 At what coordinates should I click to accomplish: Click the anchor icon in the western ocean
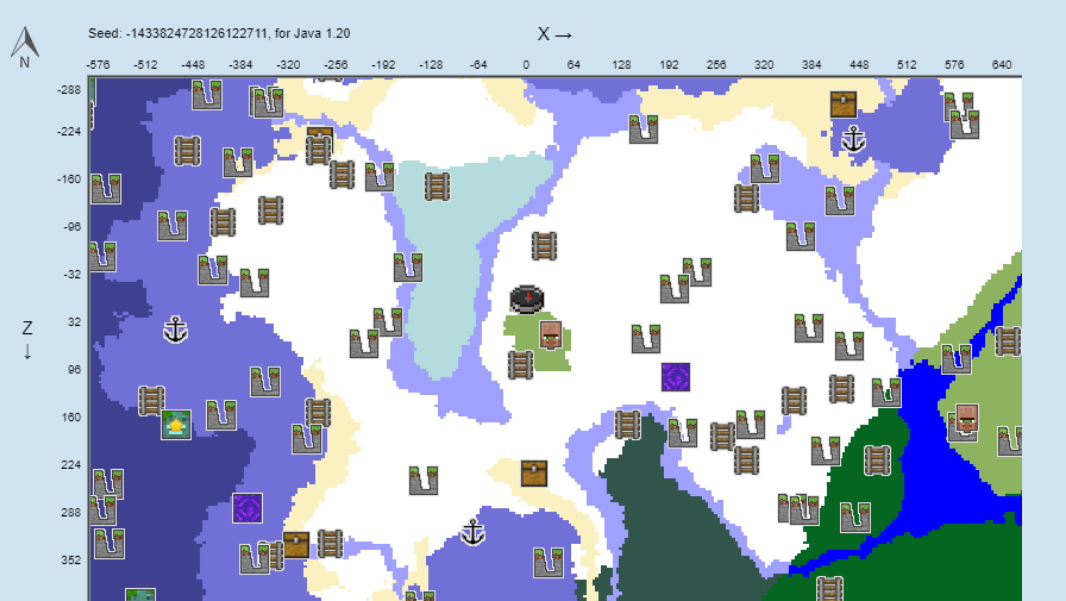[x=177, y=331]
